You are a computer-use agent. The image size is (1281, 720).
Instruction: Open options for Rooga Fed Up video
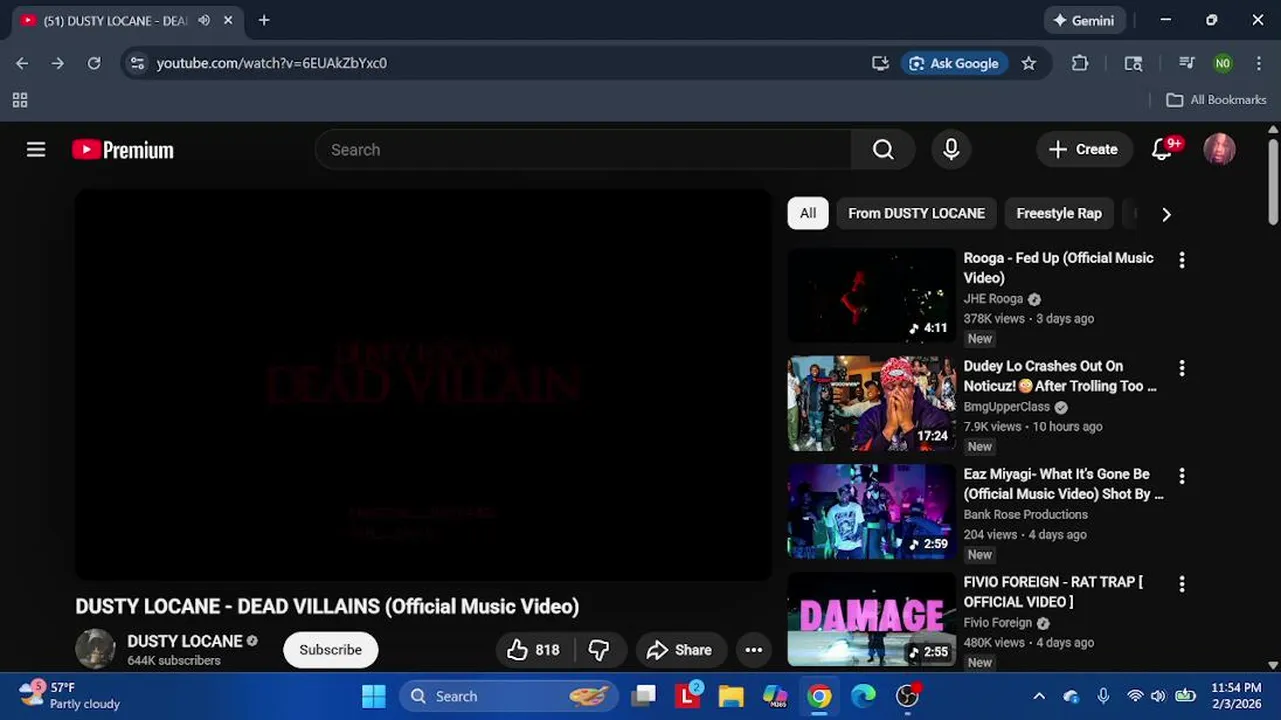point(1182,260)
